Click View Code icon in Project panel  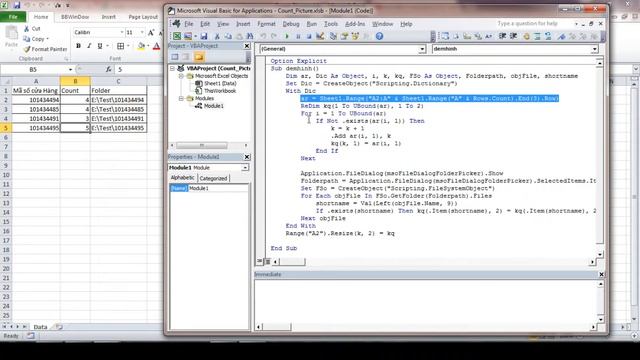(175, 57)
